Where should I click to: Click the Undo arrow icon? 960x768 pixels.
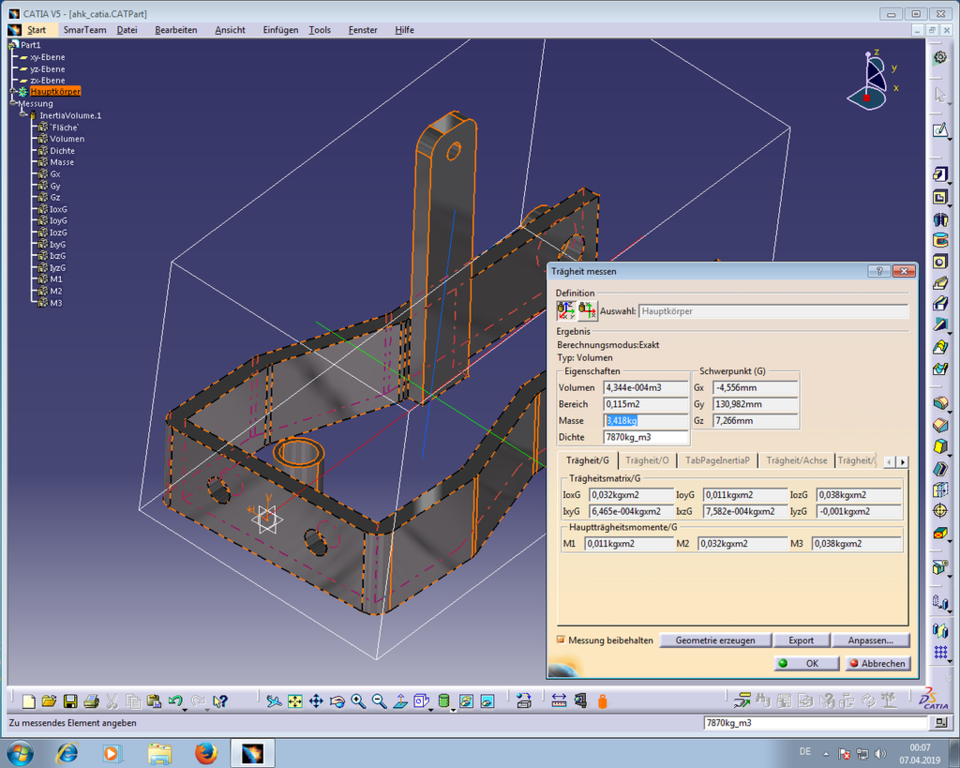(175, 702)
